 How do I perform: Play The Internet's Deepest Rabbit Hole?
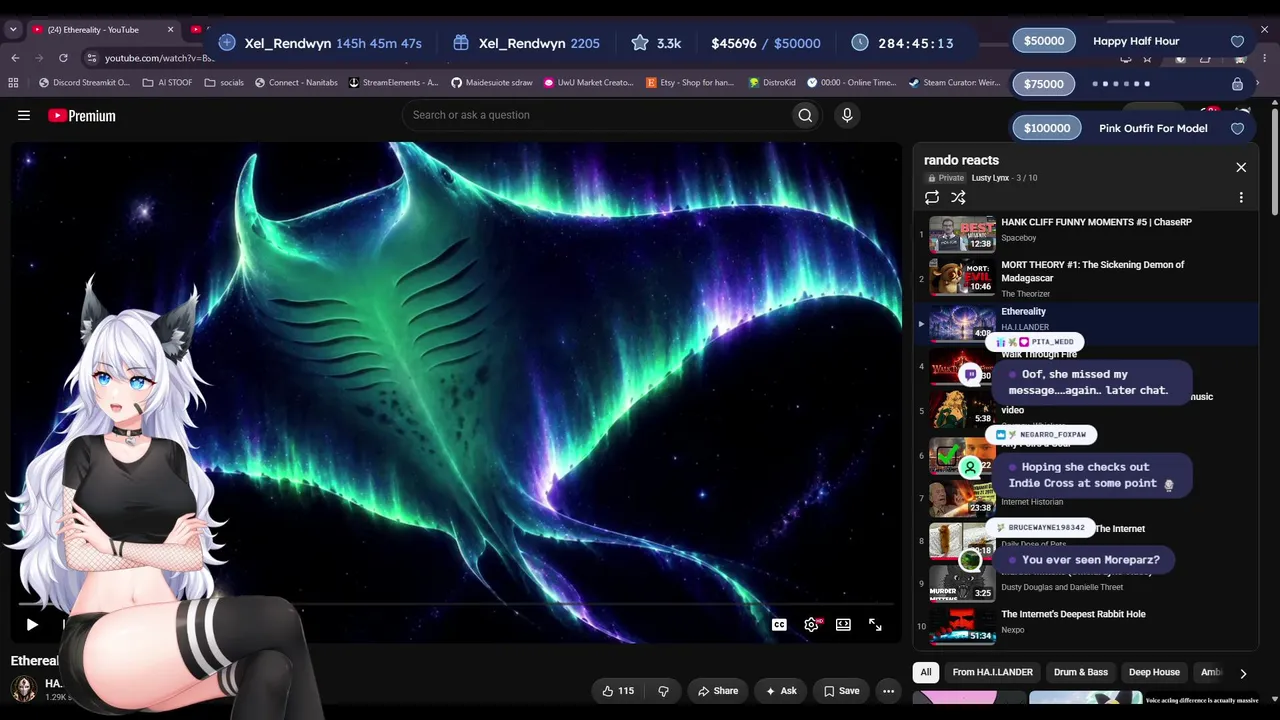[x=1073, y=614]
